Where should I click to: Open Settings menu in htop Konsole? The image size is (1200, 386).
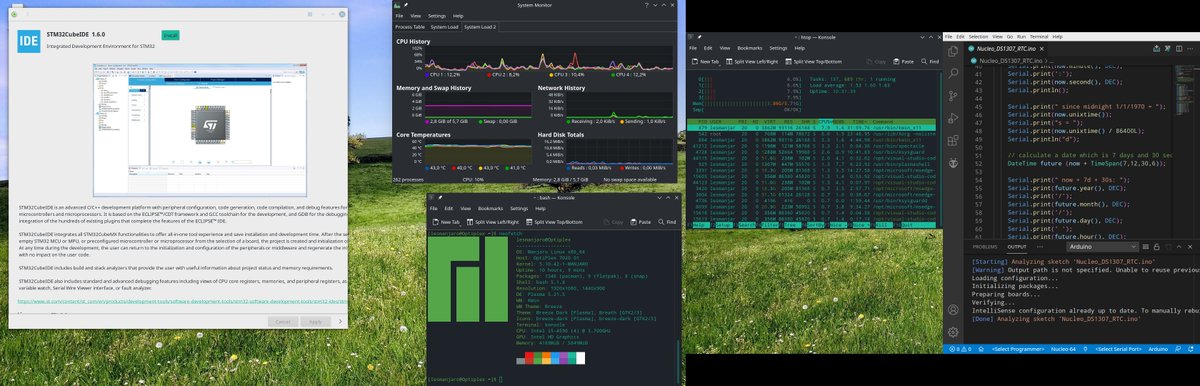point(778,48)
